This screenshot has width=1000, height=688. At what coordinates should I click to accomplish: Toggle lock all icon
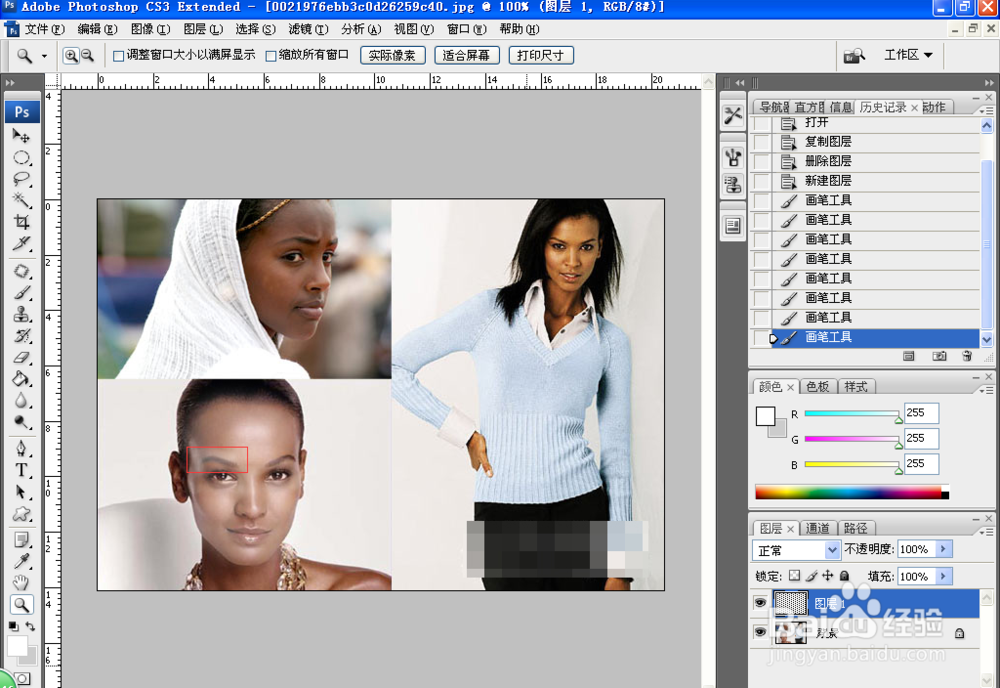[844, 576]
